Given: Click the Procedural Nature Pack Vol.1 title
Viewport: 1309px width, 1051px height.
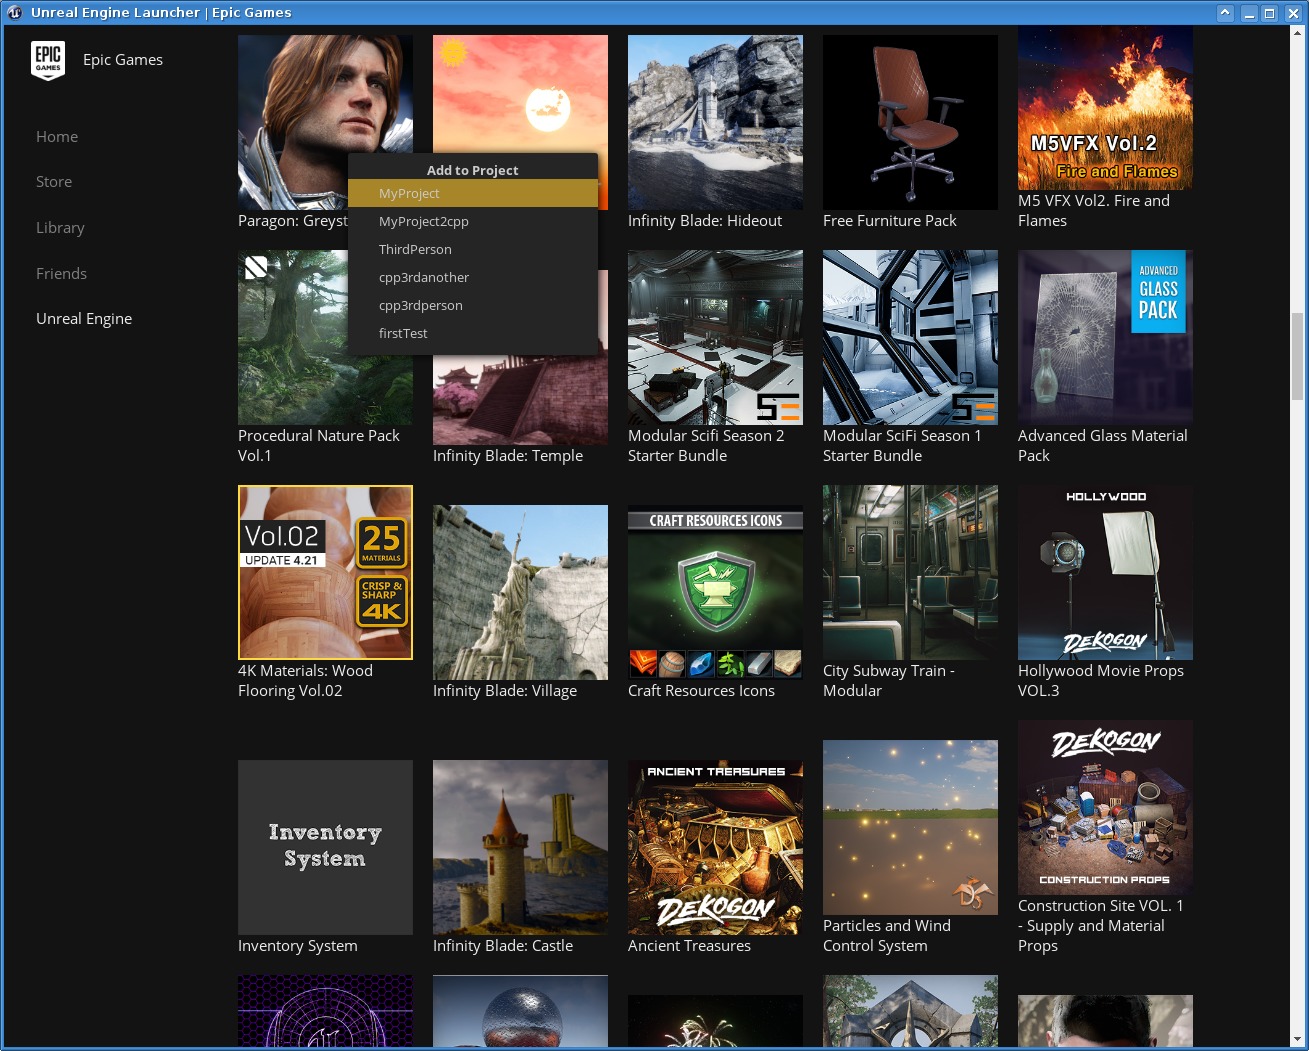Looking at the screenshot, I should coord(319,446).
